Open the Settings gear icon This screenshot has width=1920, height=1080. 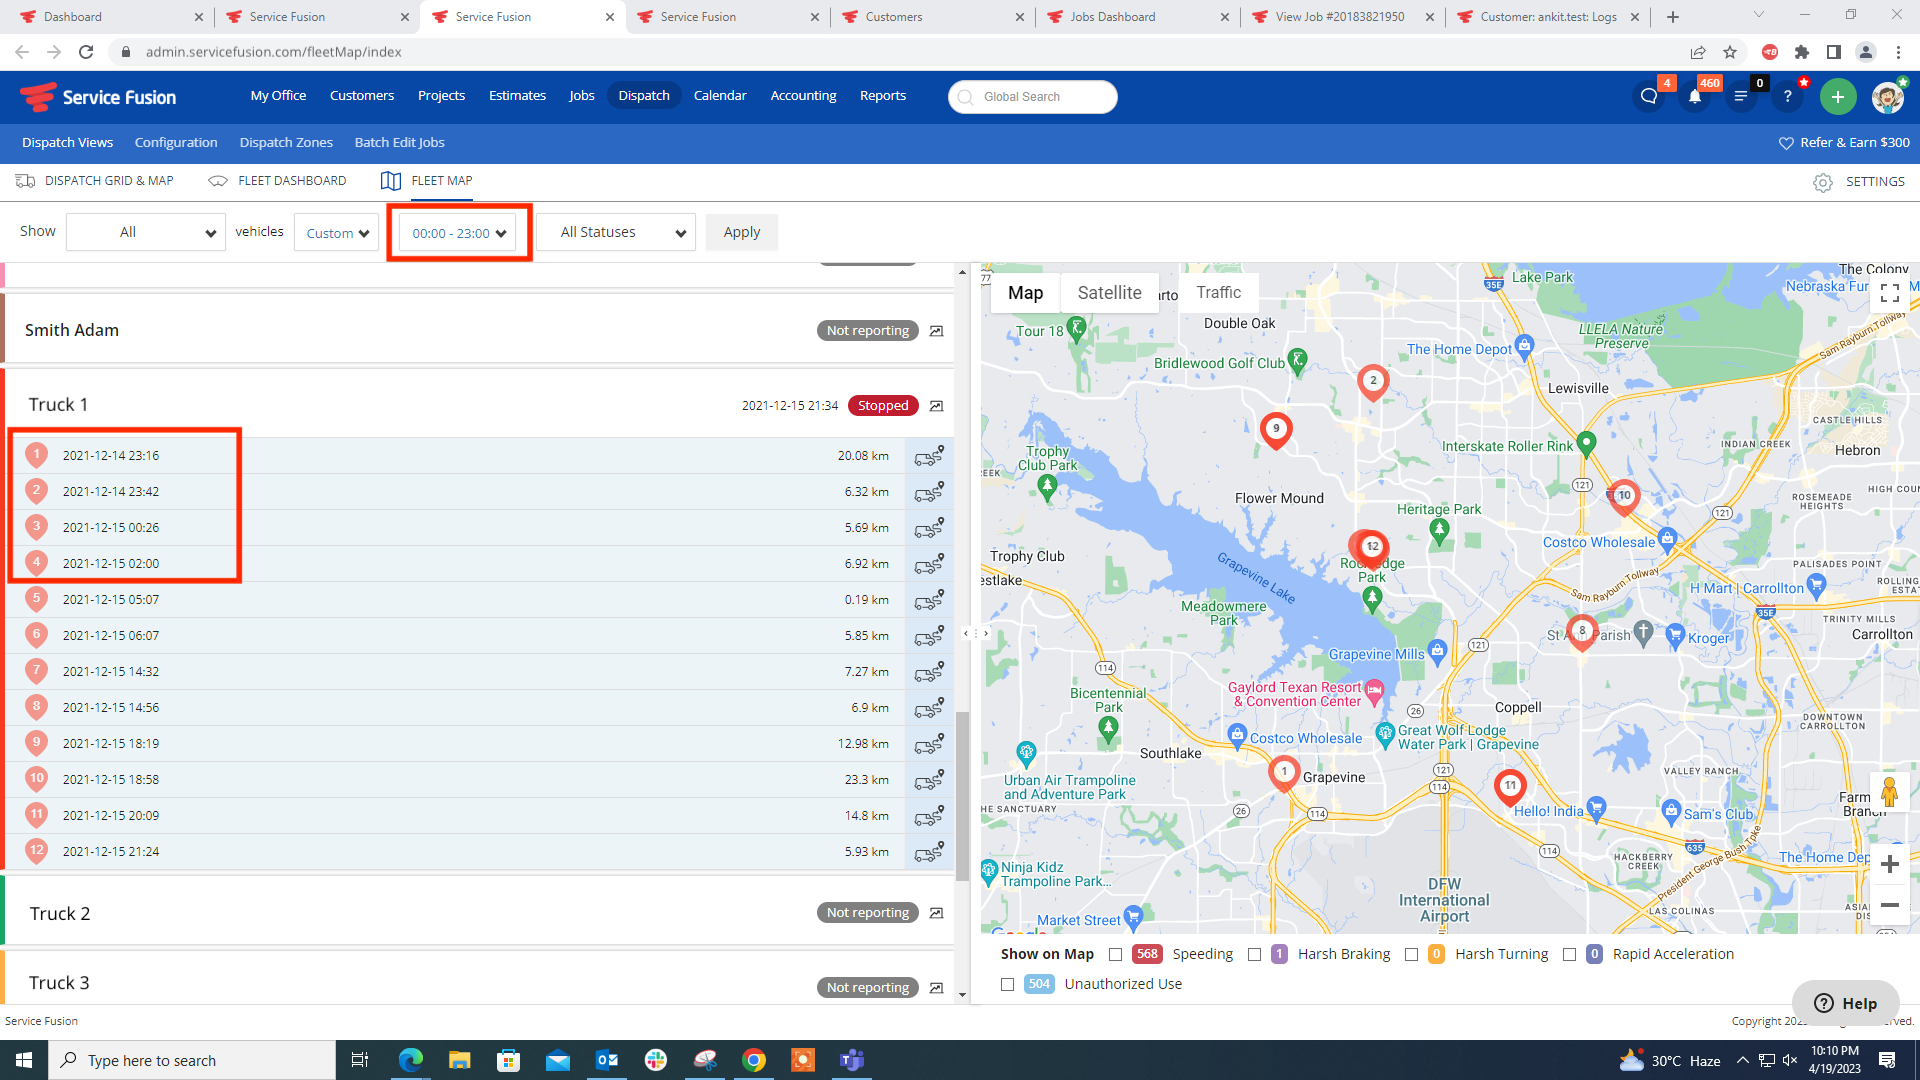pyautogui.click(x=1823, y=183)
